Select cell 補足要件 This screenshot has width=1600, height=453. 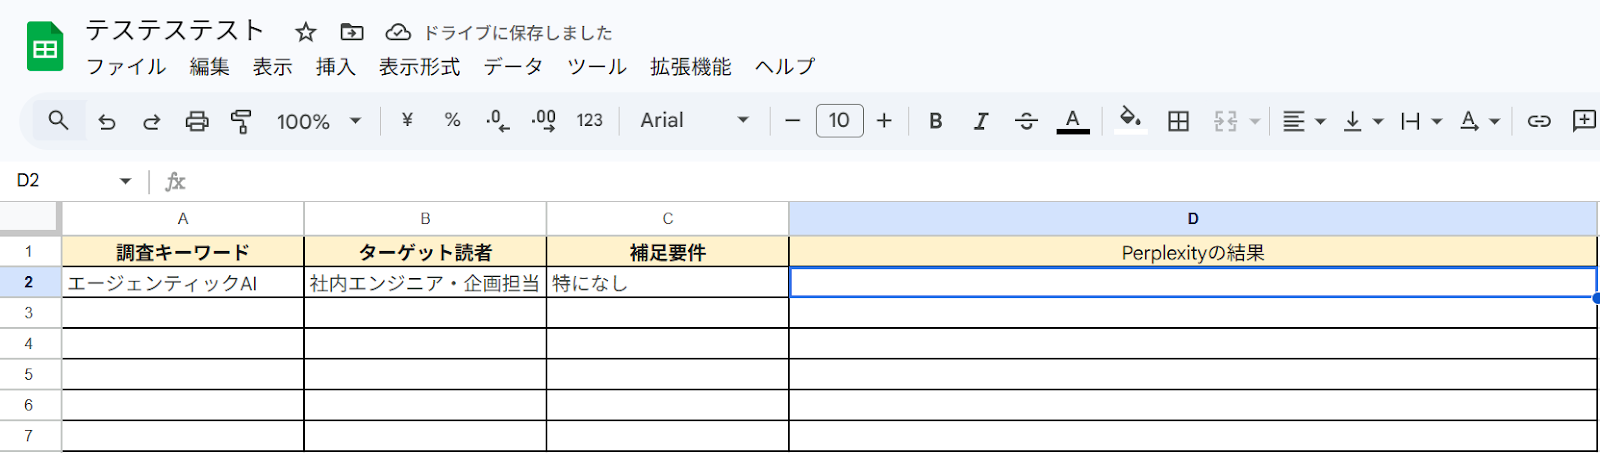tap(668, 252)
